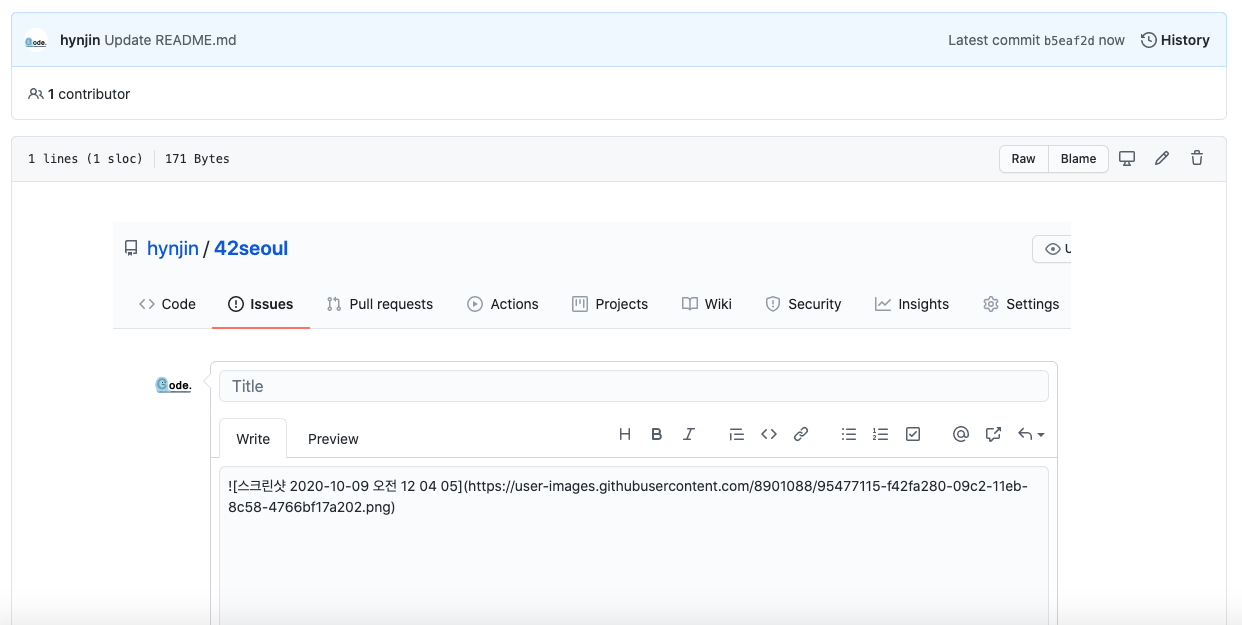The width and height of the screenshot is (1242, 625).
Task: Switch to the Settings tab
Action: [1021, 304]
